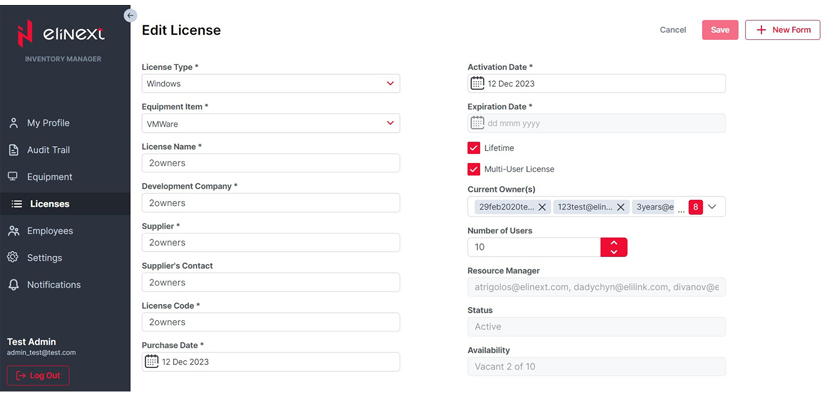
Task: Click the Audit Trail document icon
Action: click(14, 150)
